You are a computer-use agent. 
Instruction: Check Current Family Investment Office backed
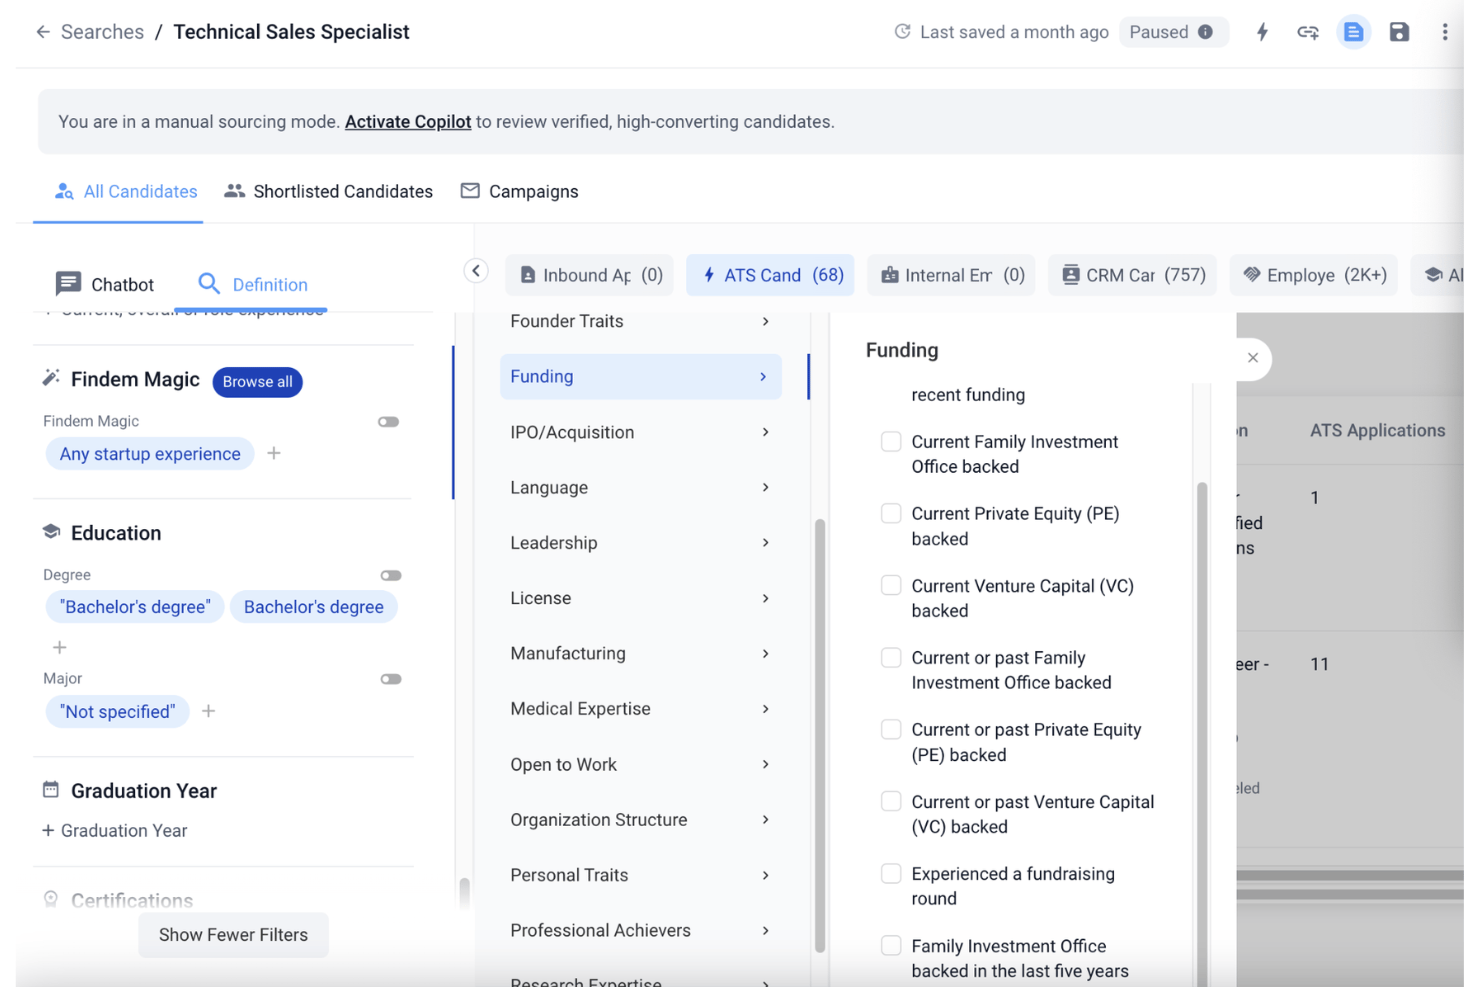click(890, 442)
